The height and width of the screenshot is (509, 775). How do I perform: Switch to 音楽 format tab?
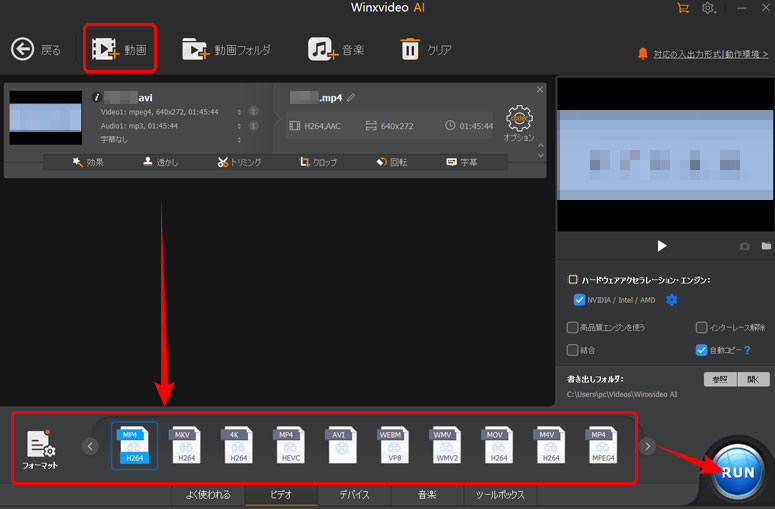[x=428, y=495]
